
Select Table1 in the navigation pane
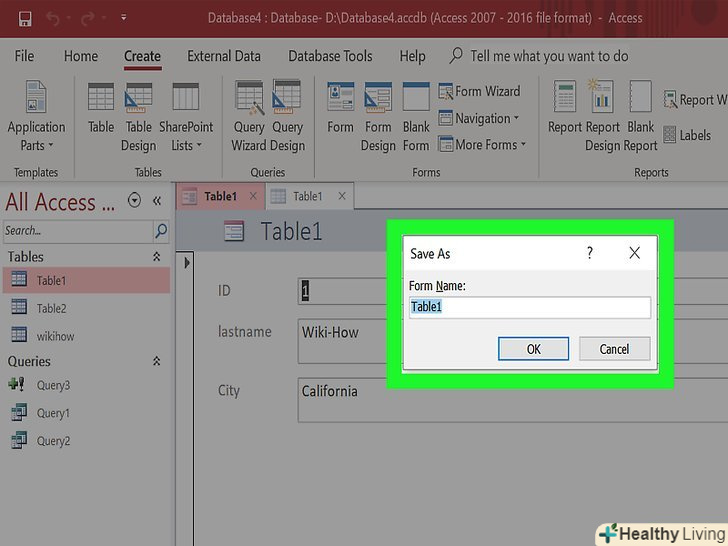[86, 280]
